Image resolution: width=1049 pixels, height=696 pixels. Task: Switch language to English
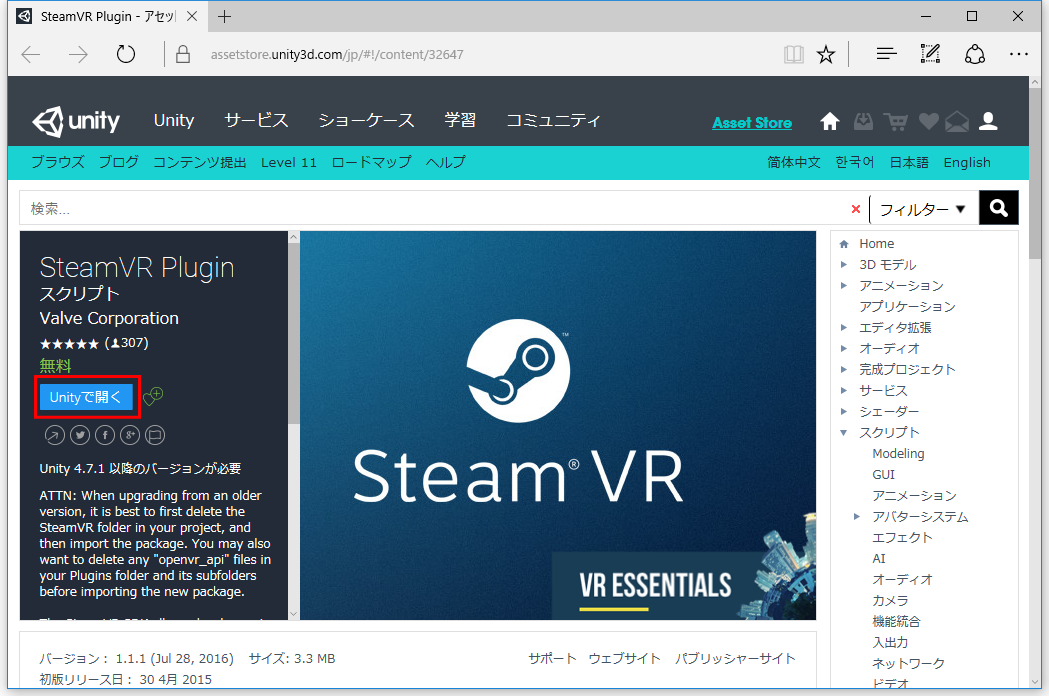967,163
